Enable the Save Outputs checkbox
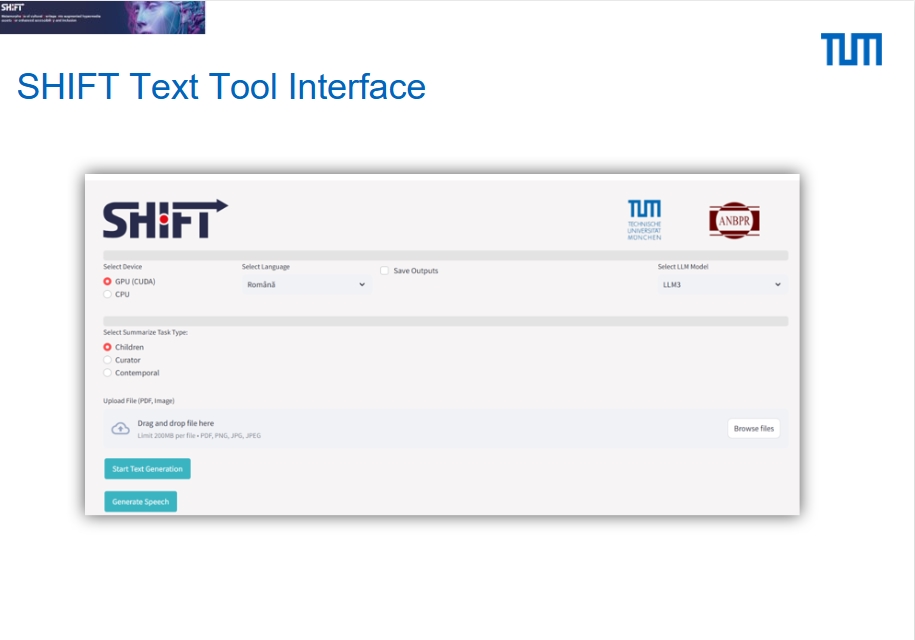 coord(384,271)
